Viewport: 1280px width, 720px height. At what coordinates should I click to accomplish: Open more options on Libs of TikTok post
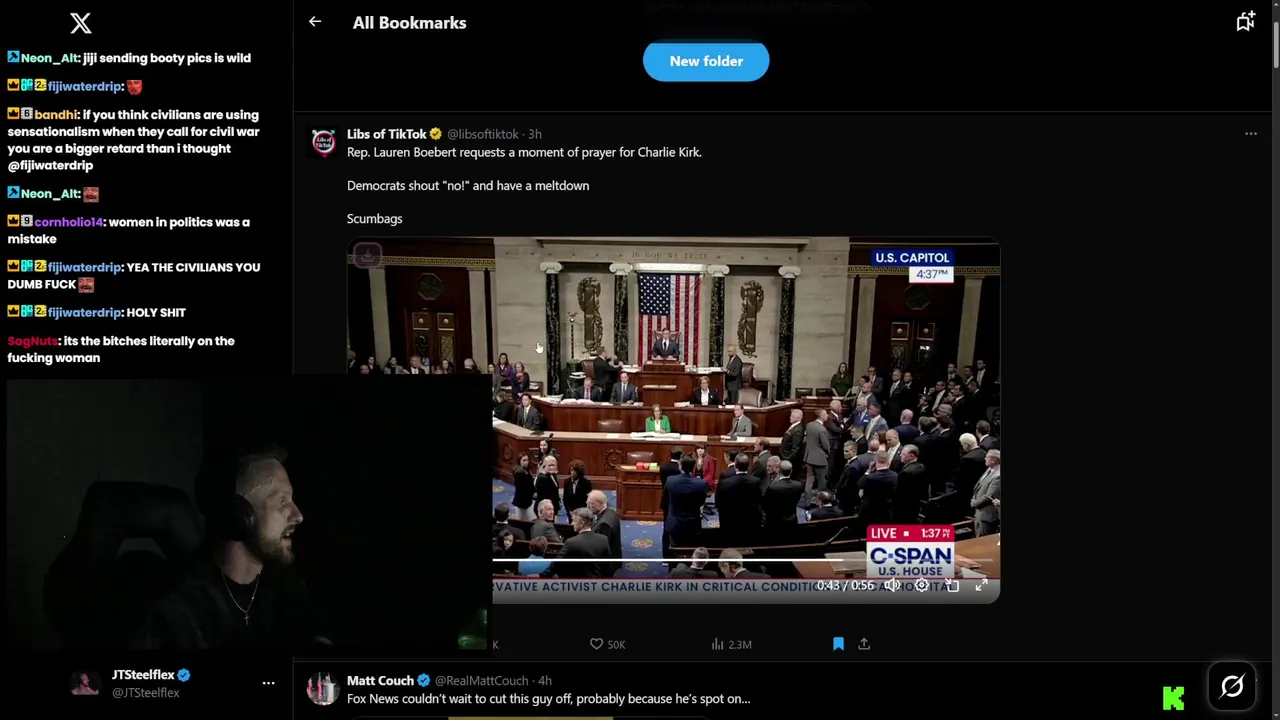pyautogui.click(x=1250, y=133)
